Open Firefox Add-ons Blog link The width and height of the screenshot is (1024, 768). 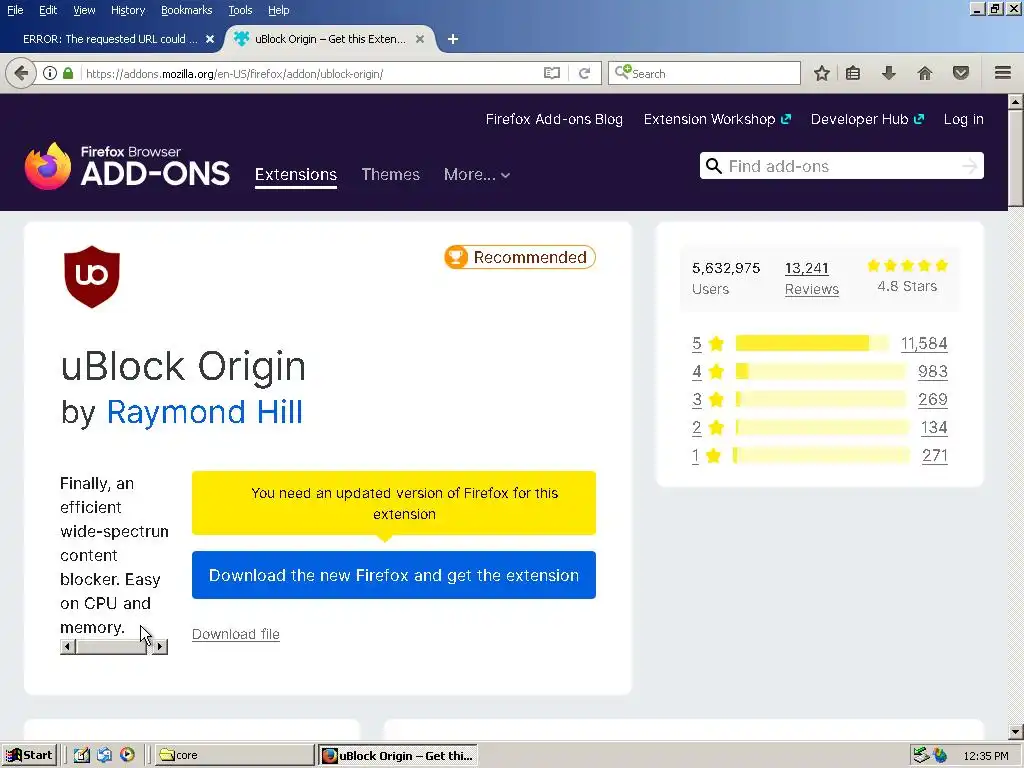(x=554, y=119)
